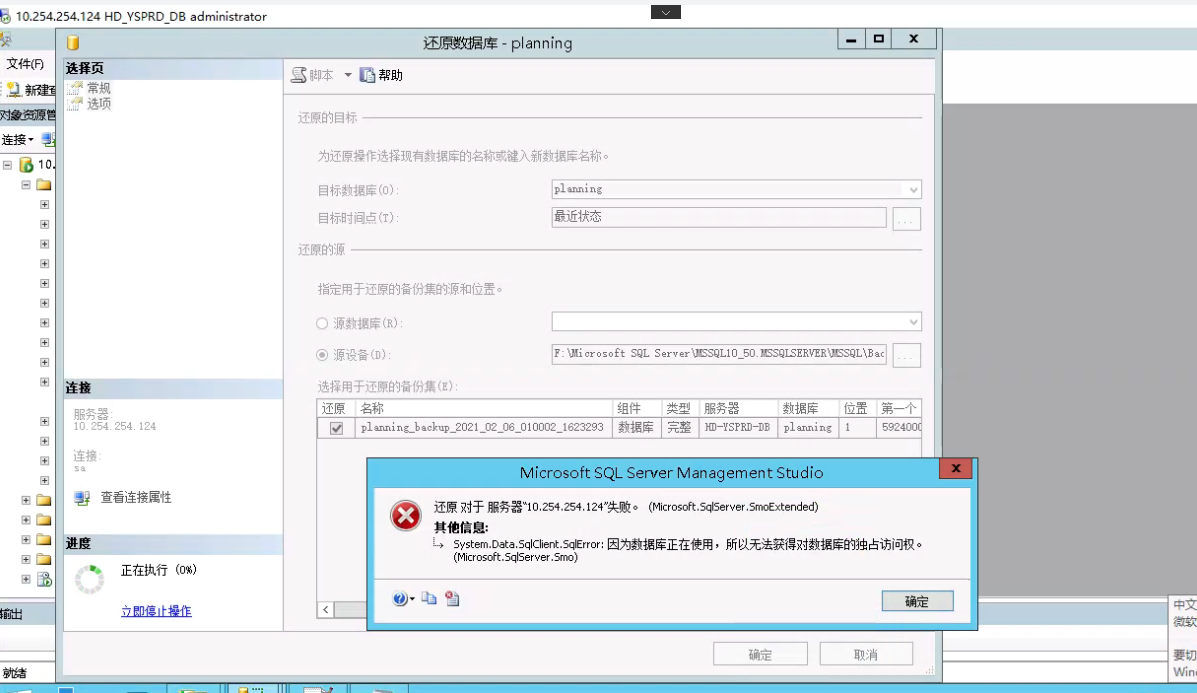Select the 源设备(D) radio button
Viewport: 1197px width, 693px height.
point(321,355)
